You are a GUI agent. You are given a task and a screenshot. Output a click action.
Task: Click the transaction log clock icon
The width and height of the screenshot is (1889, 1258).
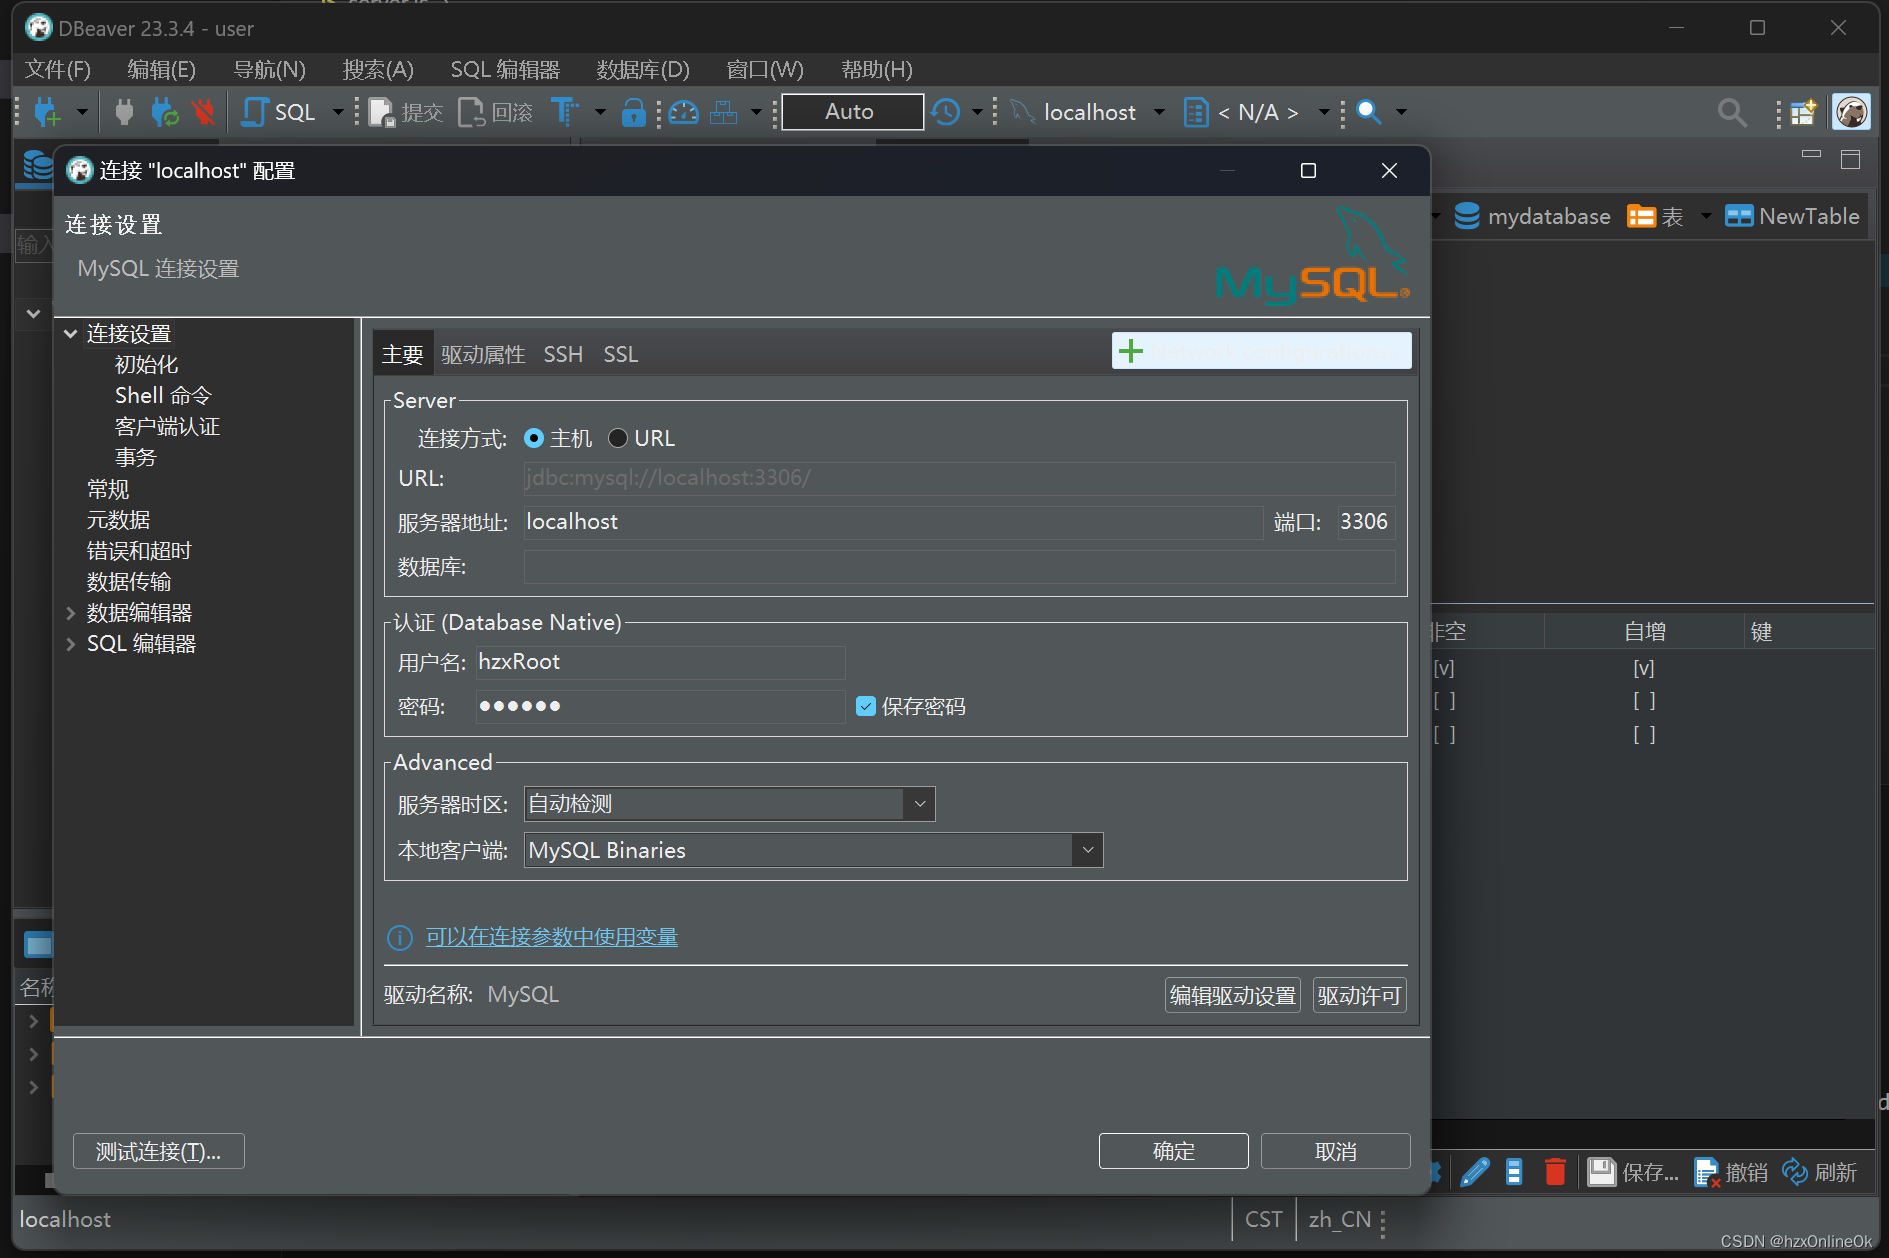[x=946, y=112]
